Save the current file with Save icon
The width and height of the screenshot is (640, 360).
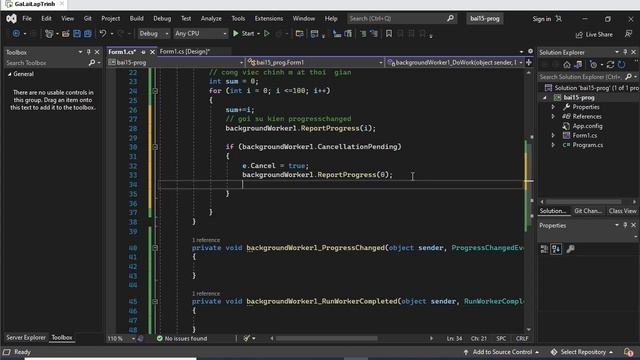pyautogui.click(x=77, y=33)
